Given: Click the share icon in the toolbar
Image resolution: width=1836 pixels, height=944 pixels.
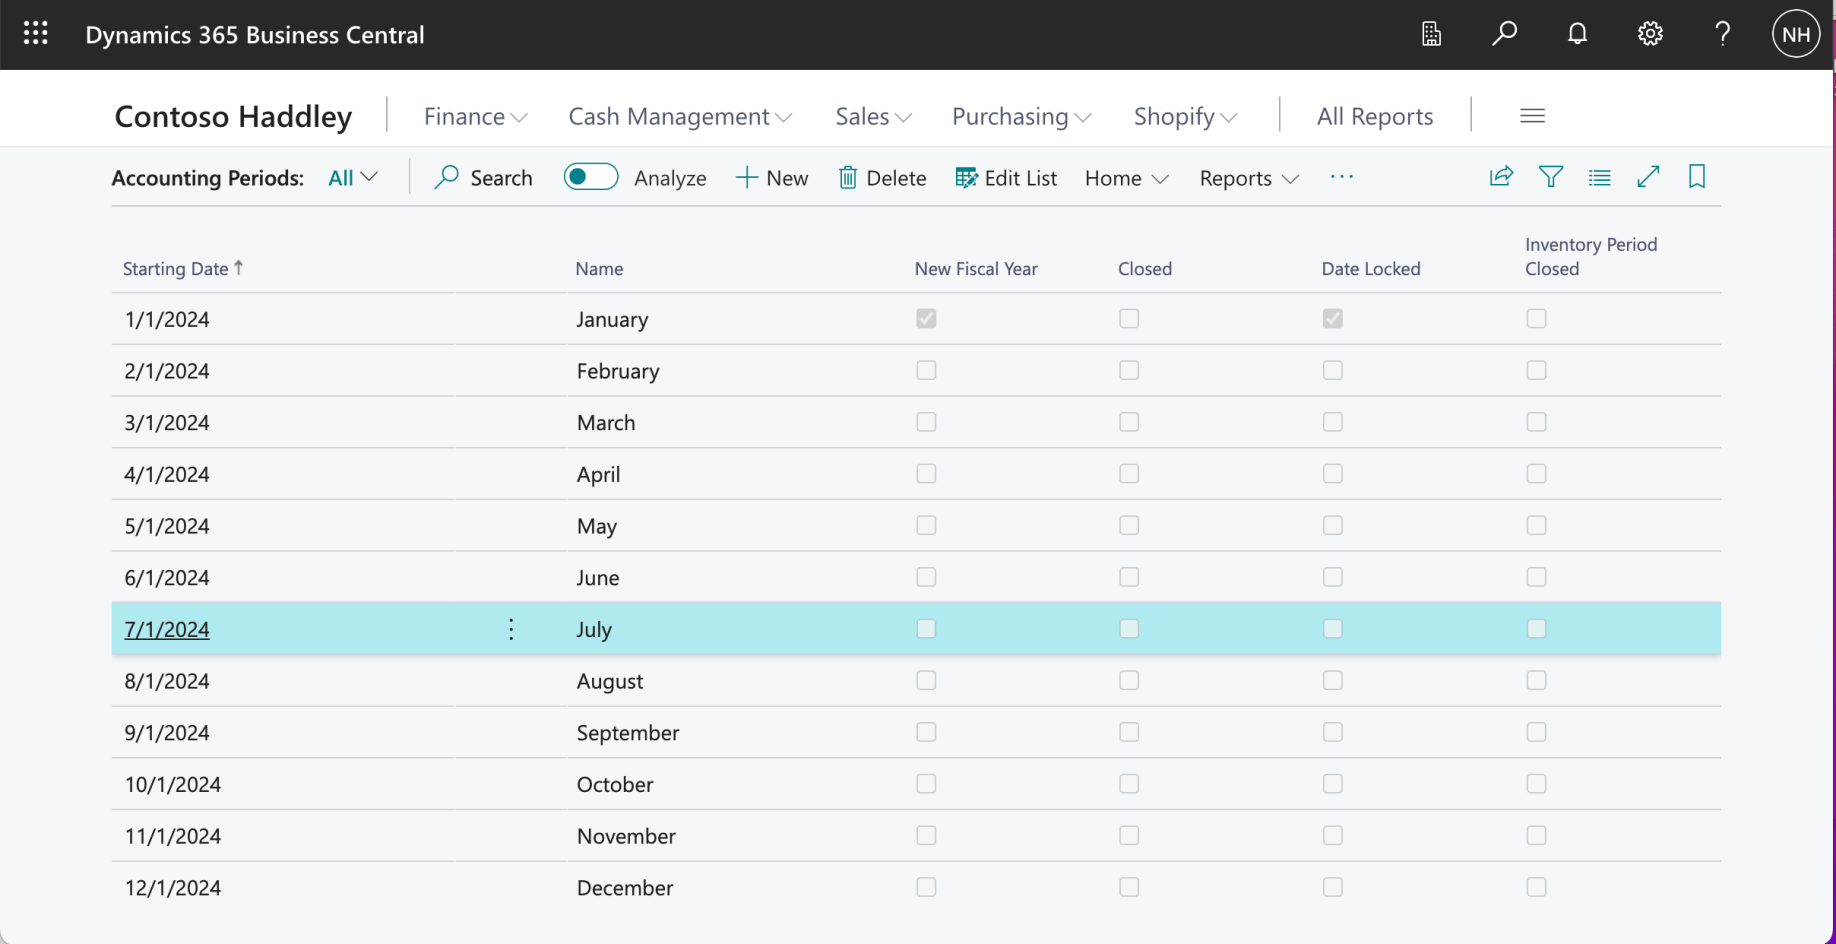Looking at the screenshot, I should tap(1501, 177).
